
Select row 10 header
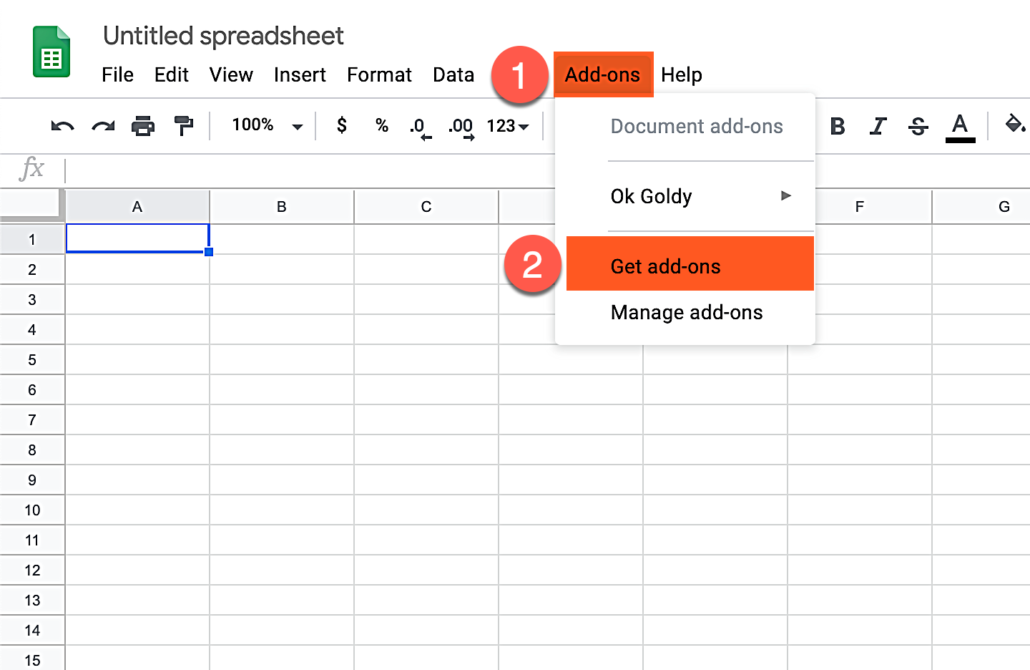coord(32,510)
